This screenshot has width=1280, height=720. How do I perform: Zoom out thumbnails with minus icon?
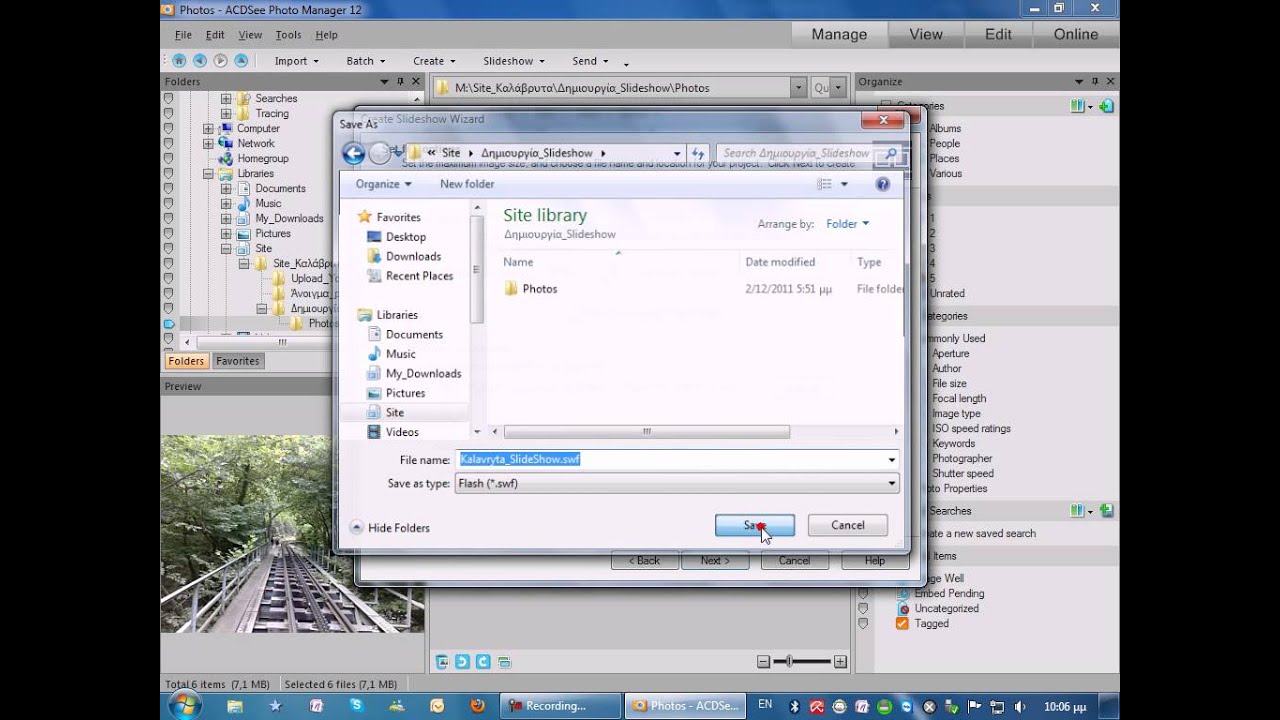pyautogui.click(x=764, y=662)
